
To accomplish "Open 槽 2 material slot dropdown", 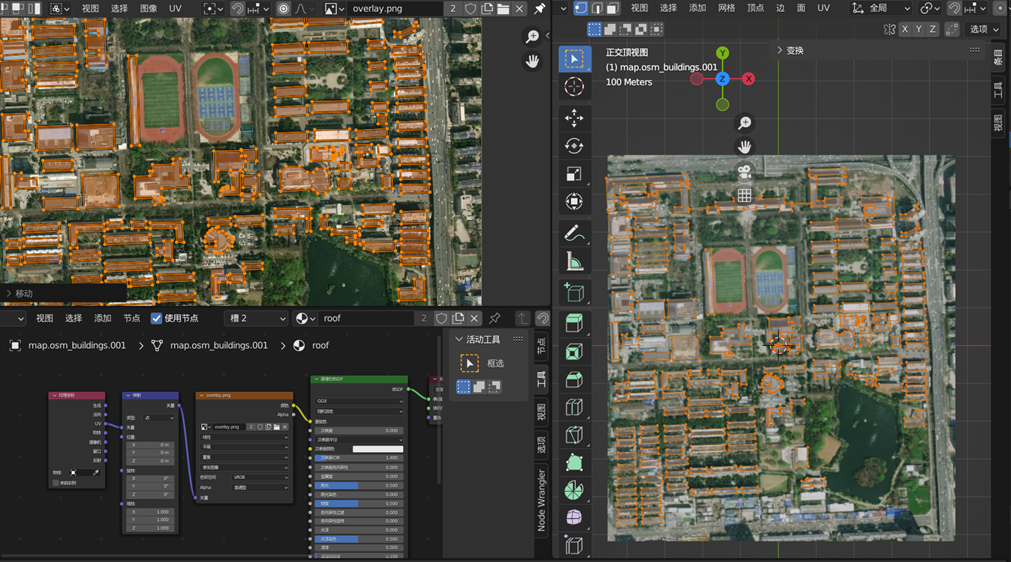I will [255, 318].
